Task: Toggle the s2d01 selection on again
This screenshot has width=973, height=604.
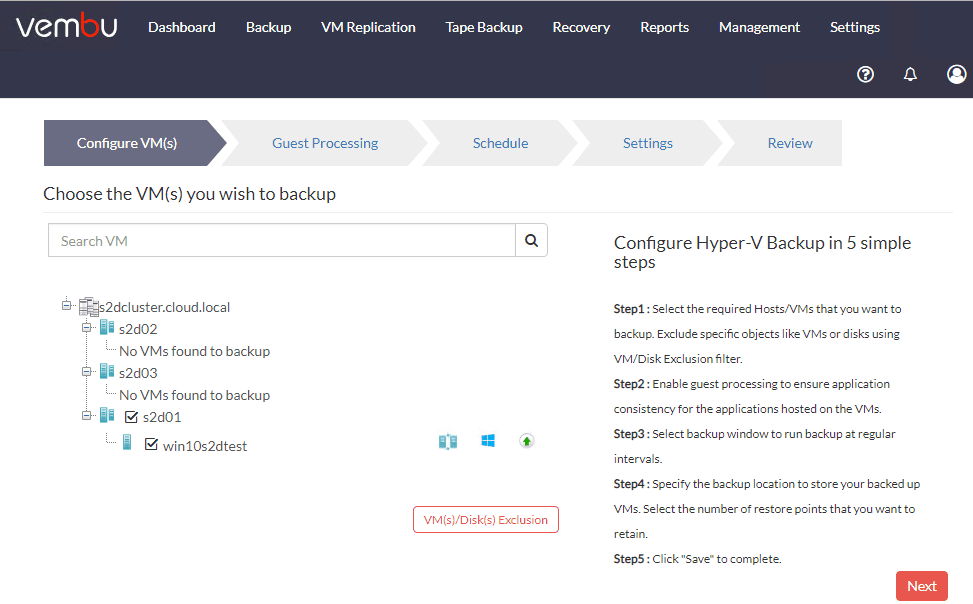Action: (x=129, y=416)
